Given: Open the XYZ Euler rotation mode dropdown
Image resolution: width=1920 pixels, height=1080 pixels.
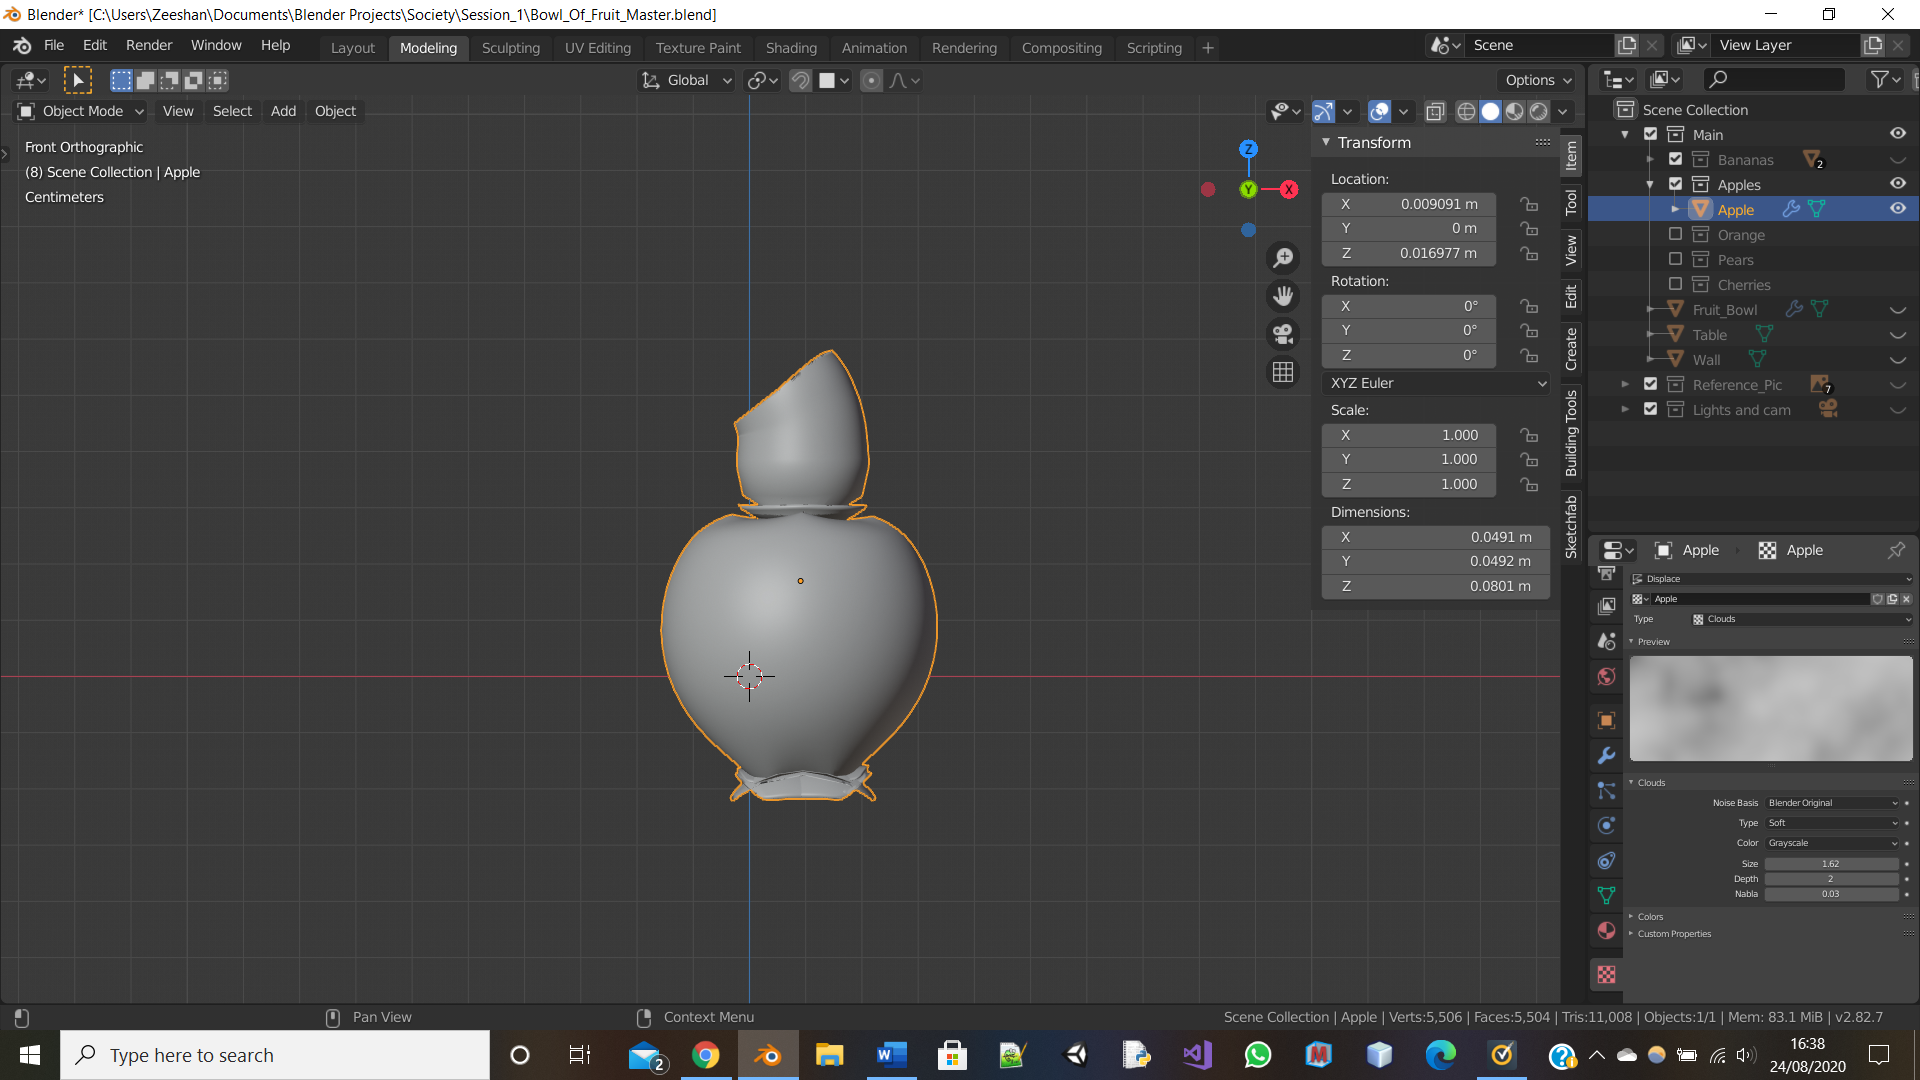Looking at the screenshot, I should coord(1436,383).
